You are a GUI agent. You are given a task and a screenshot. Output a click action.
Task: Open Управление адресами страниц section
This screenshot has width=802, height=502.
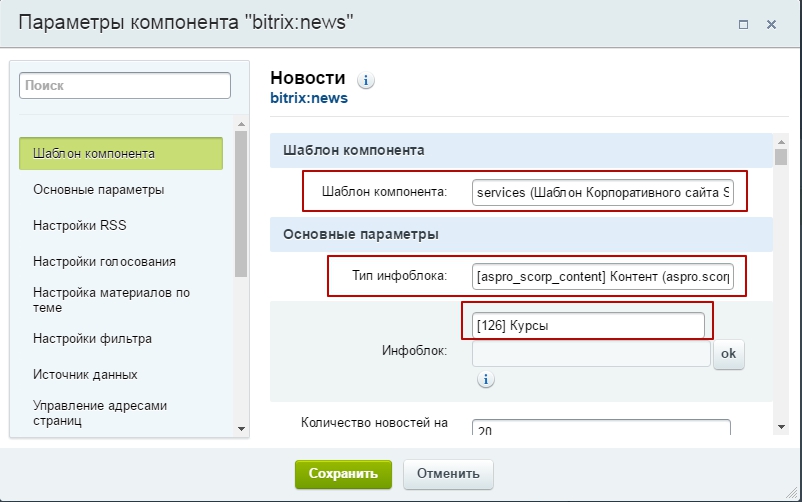coord(100,413)
